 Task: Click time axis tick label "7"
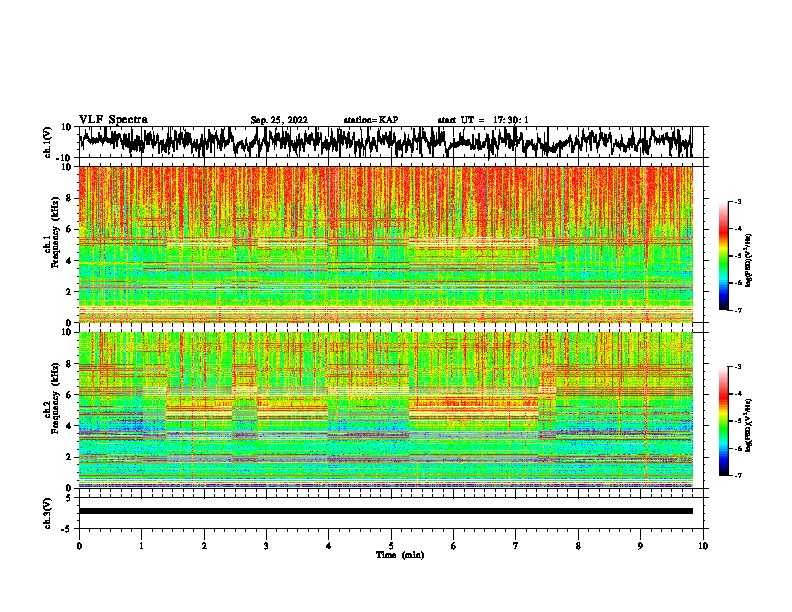point(516,546)
